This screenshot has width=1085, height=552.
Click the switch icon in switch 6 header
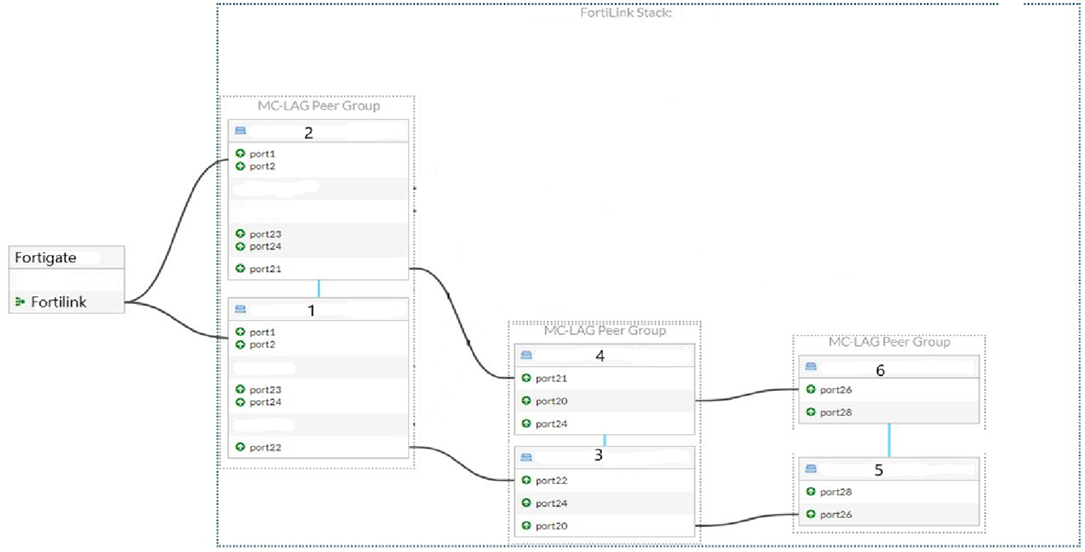[x=811, y=366]
